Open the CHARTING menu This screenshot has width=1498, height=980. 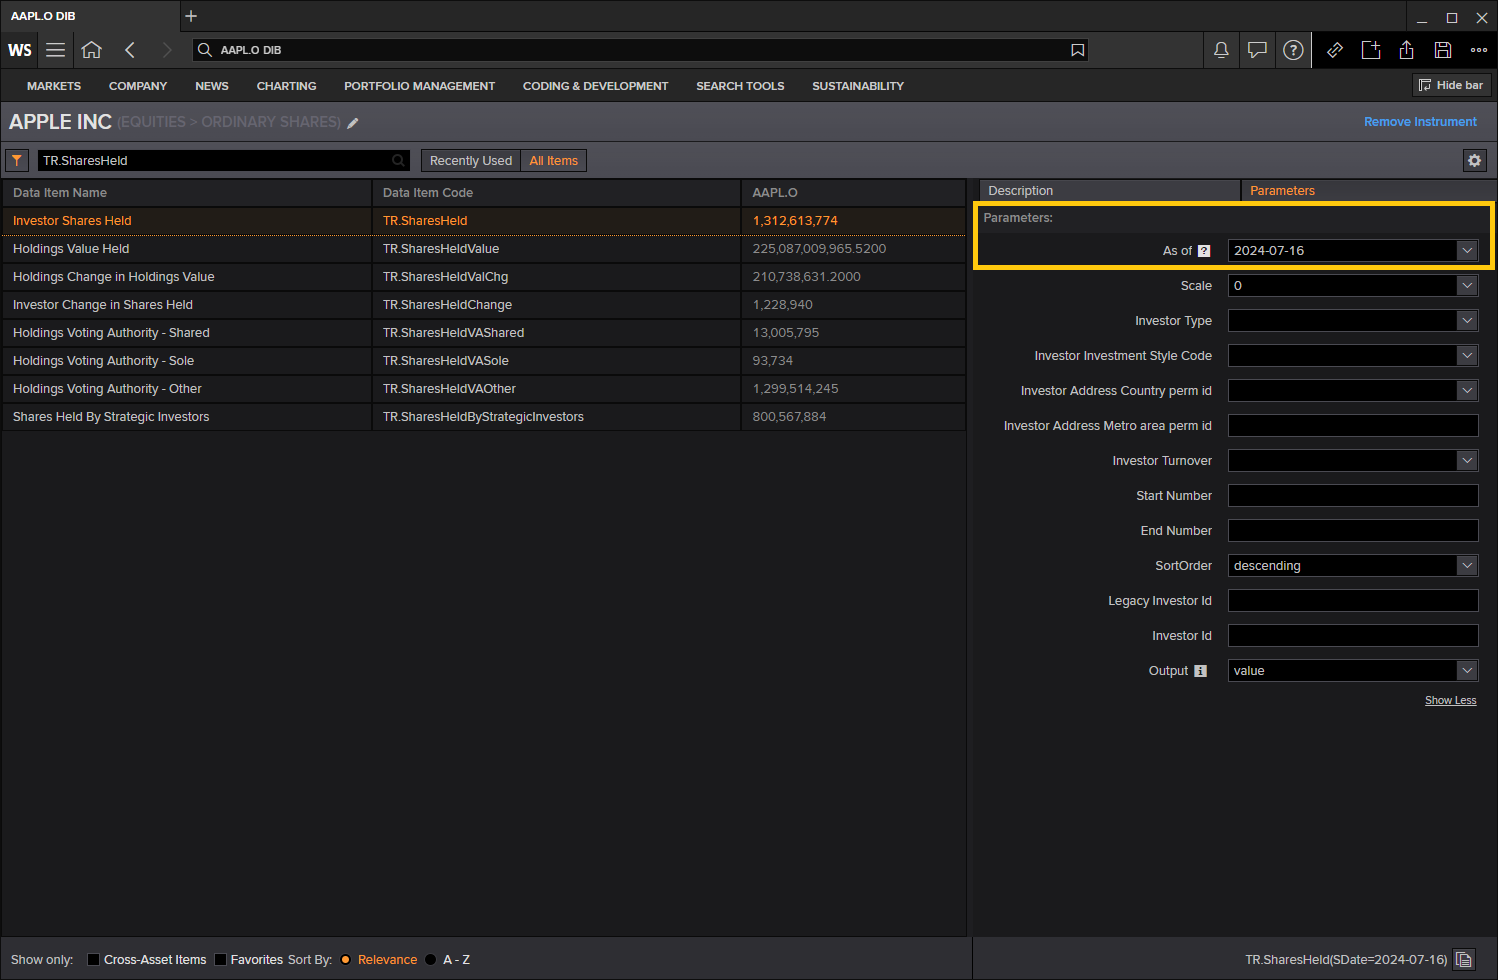(286, 86)
